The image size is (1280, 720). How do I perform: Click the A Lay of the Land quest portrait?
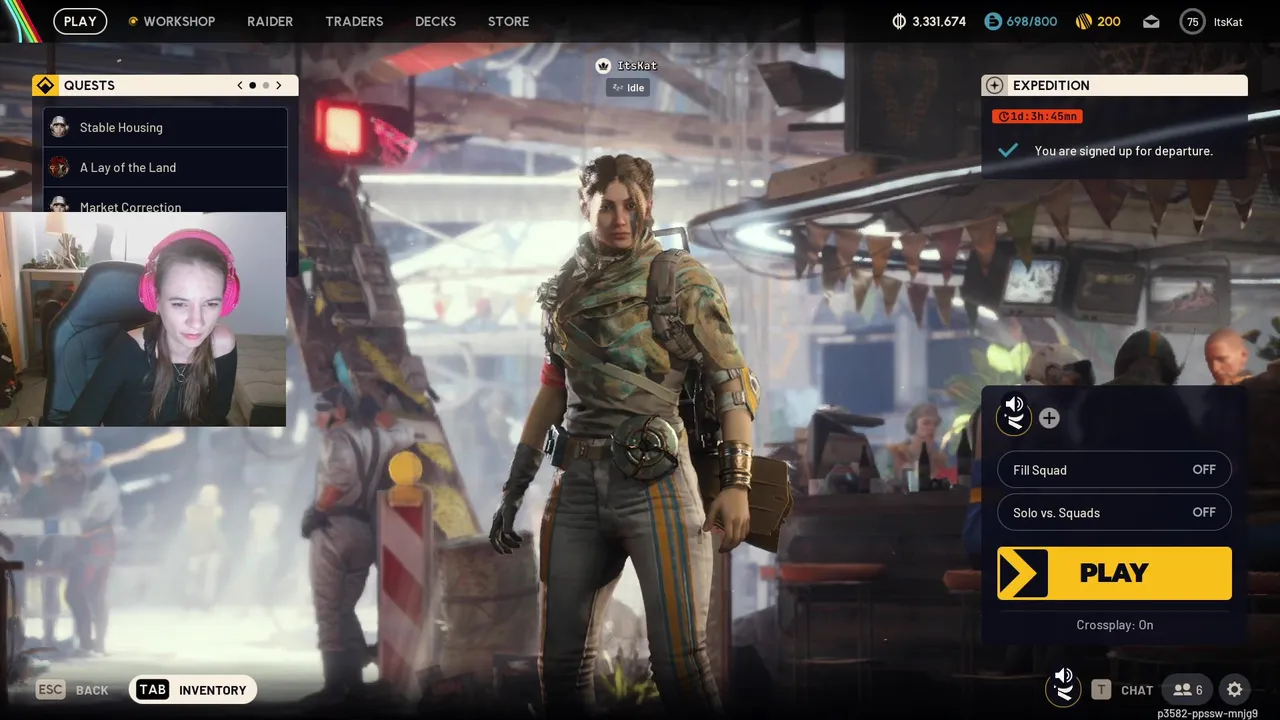click(x=59, y=167)
